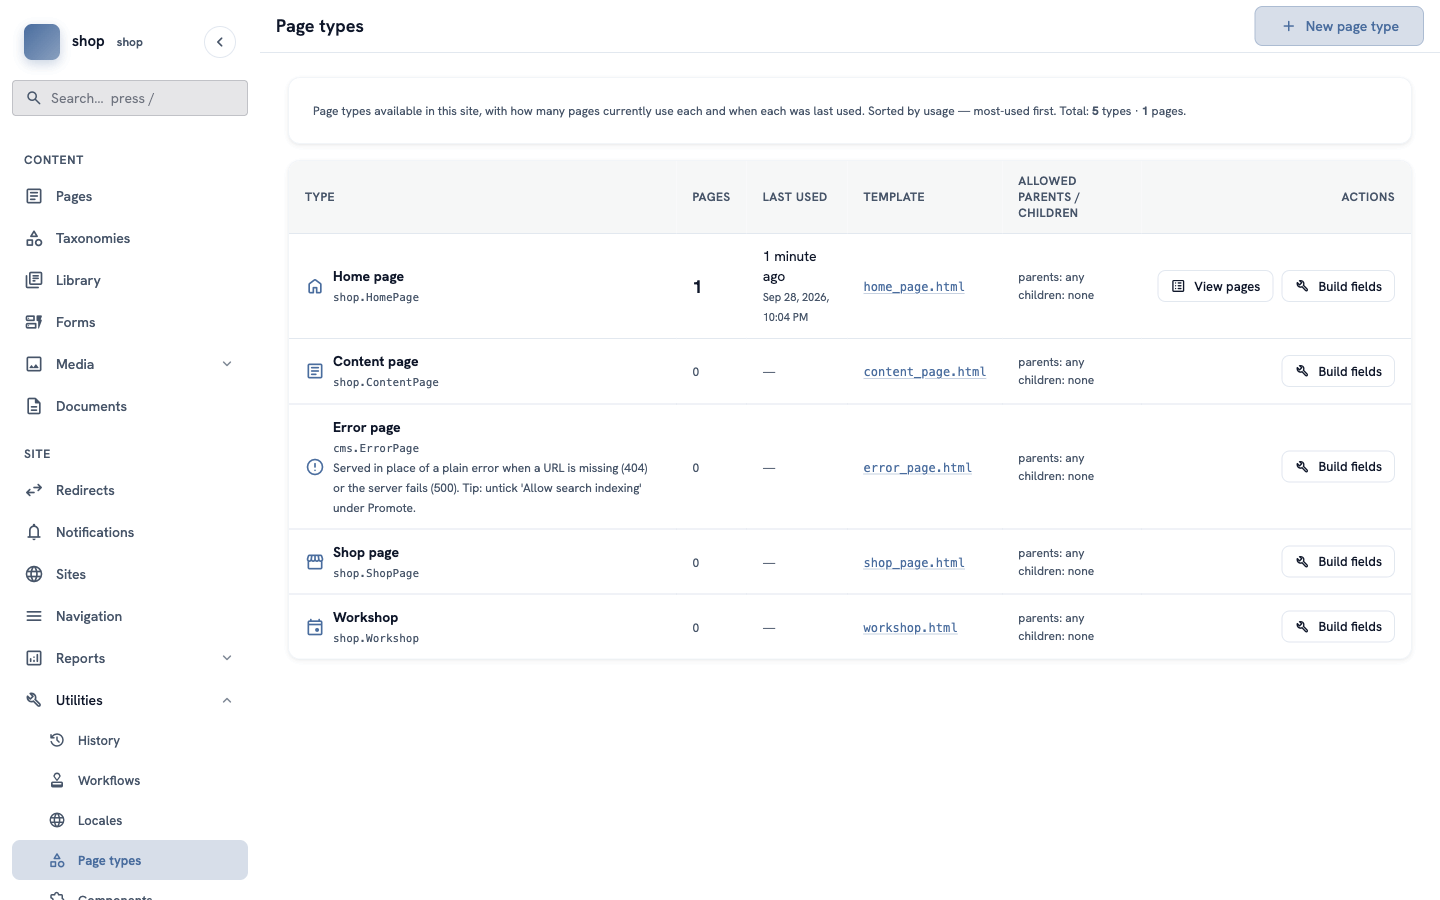The width and height of the screenshot is (1440, 900).
Task: Click the Sites globe icon
Action: coord(34,574)
